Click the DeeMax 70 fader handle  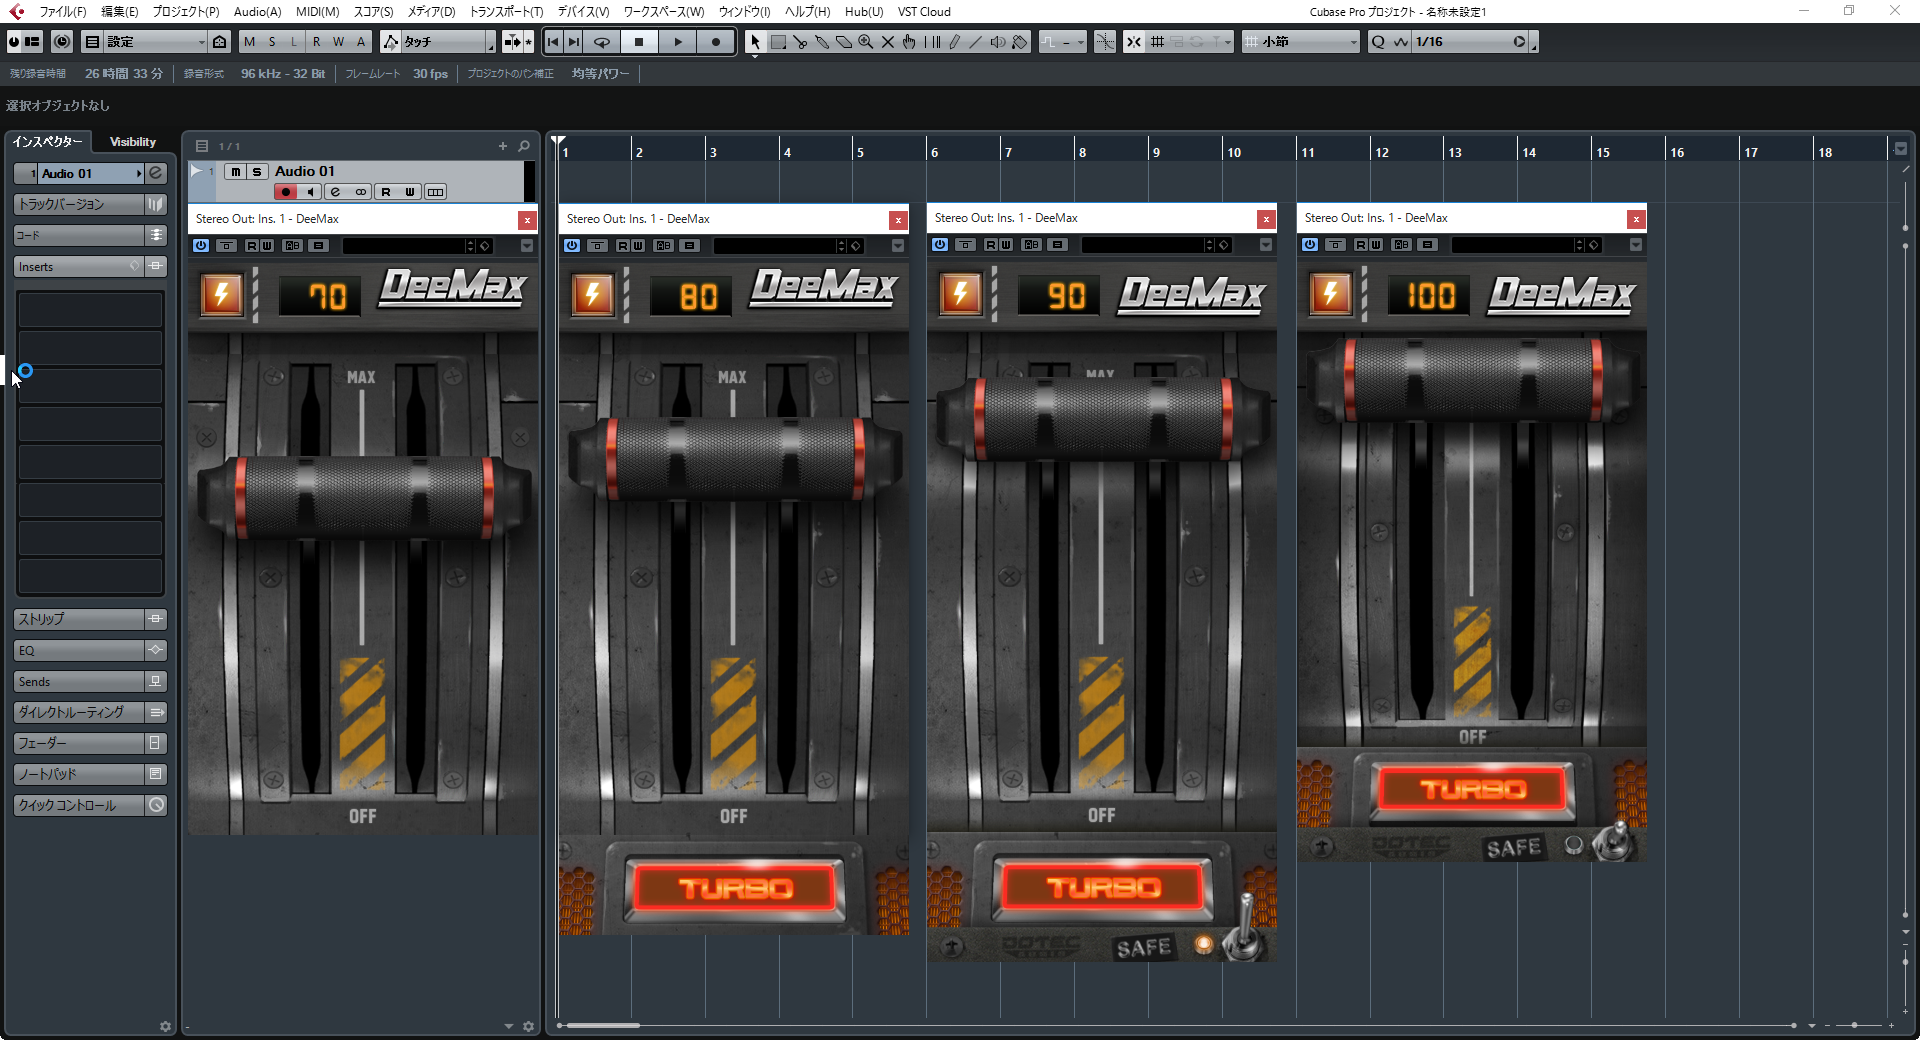pyautogui.click(x=364, y=498)
